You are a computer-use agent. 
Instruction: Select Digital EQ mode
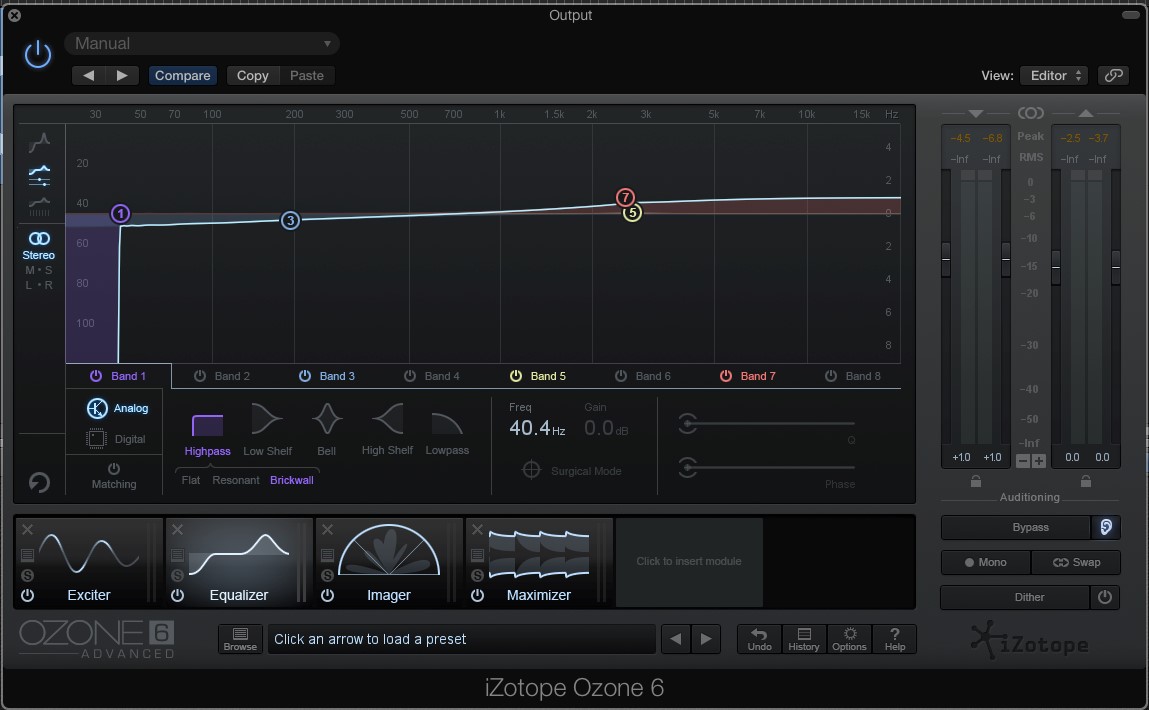click(x=116, y=439)
